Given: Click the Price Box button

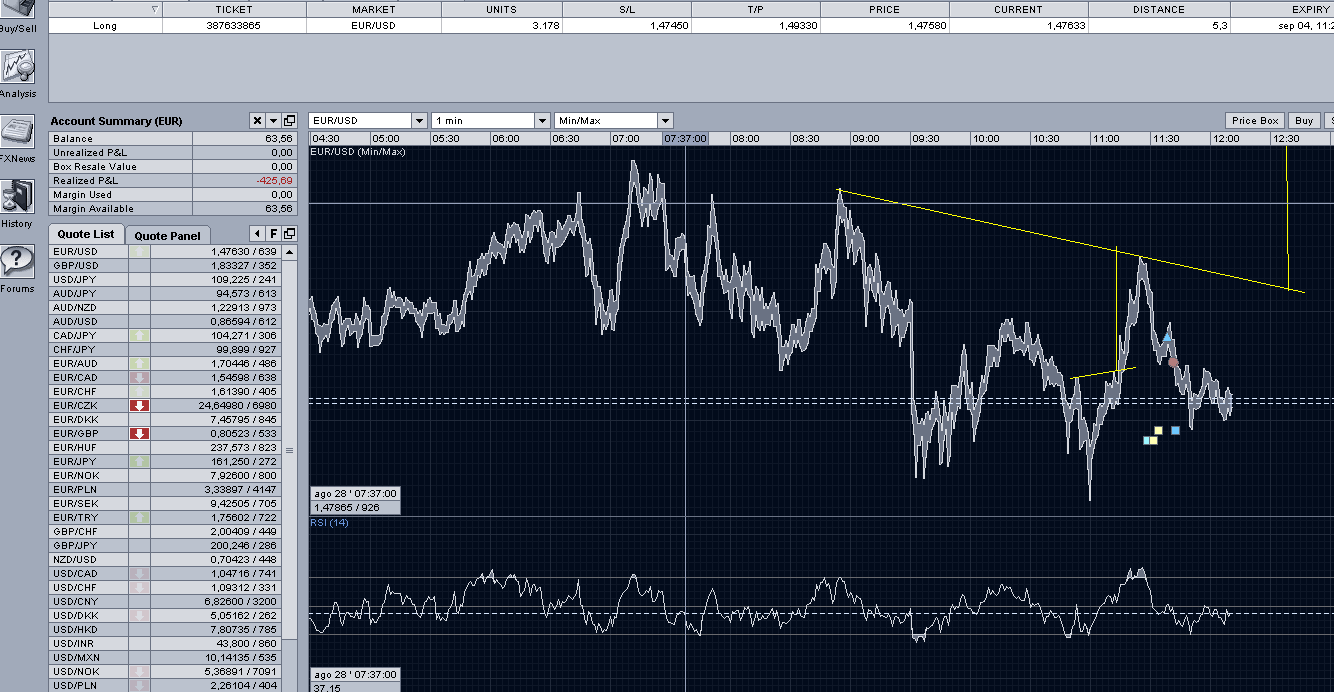Looking at the screenshot, I should click(x=1255, y=121).
